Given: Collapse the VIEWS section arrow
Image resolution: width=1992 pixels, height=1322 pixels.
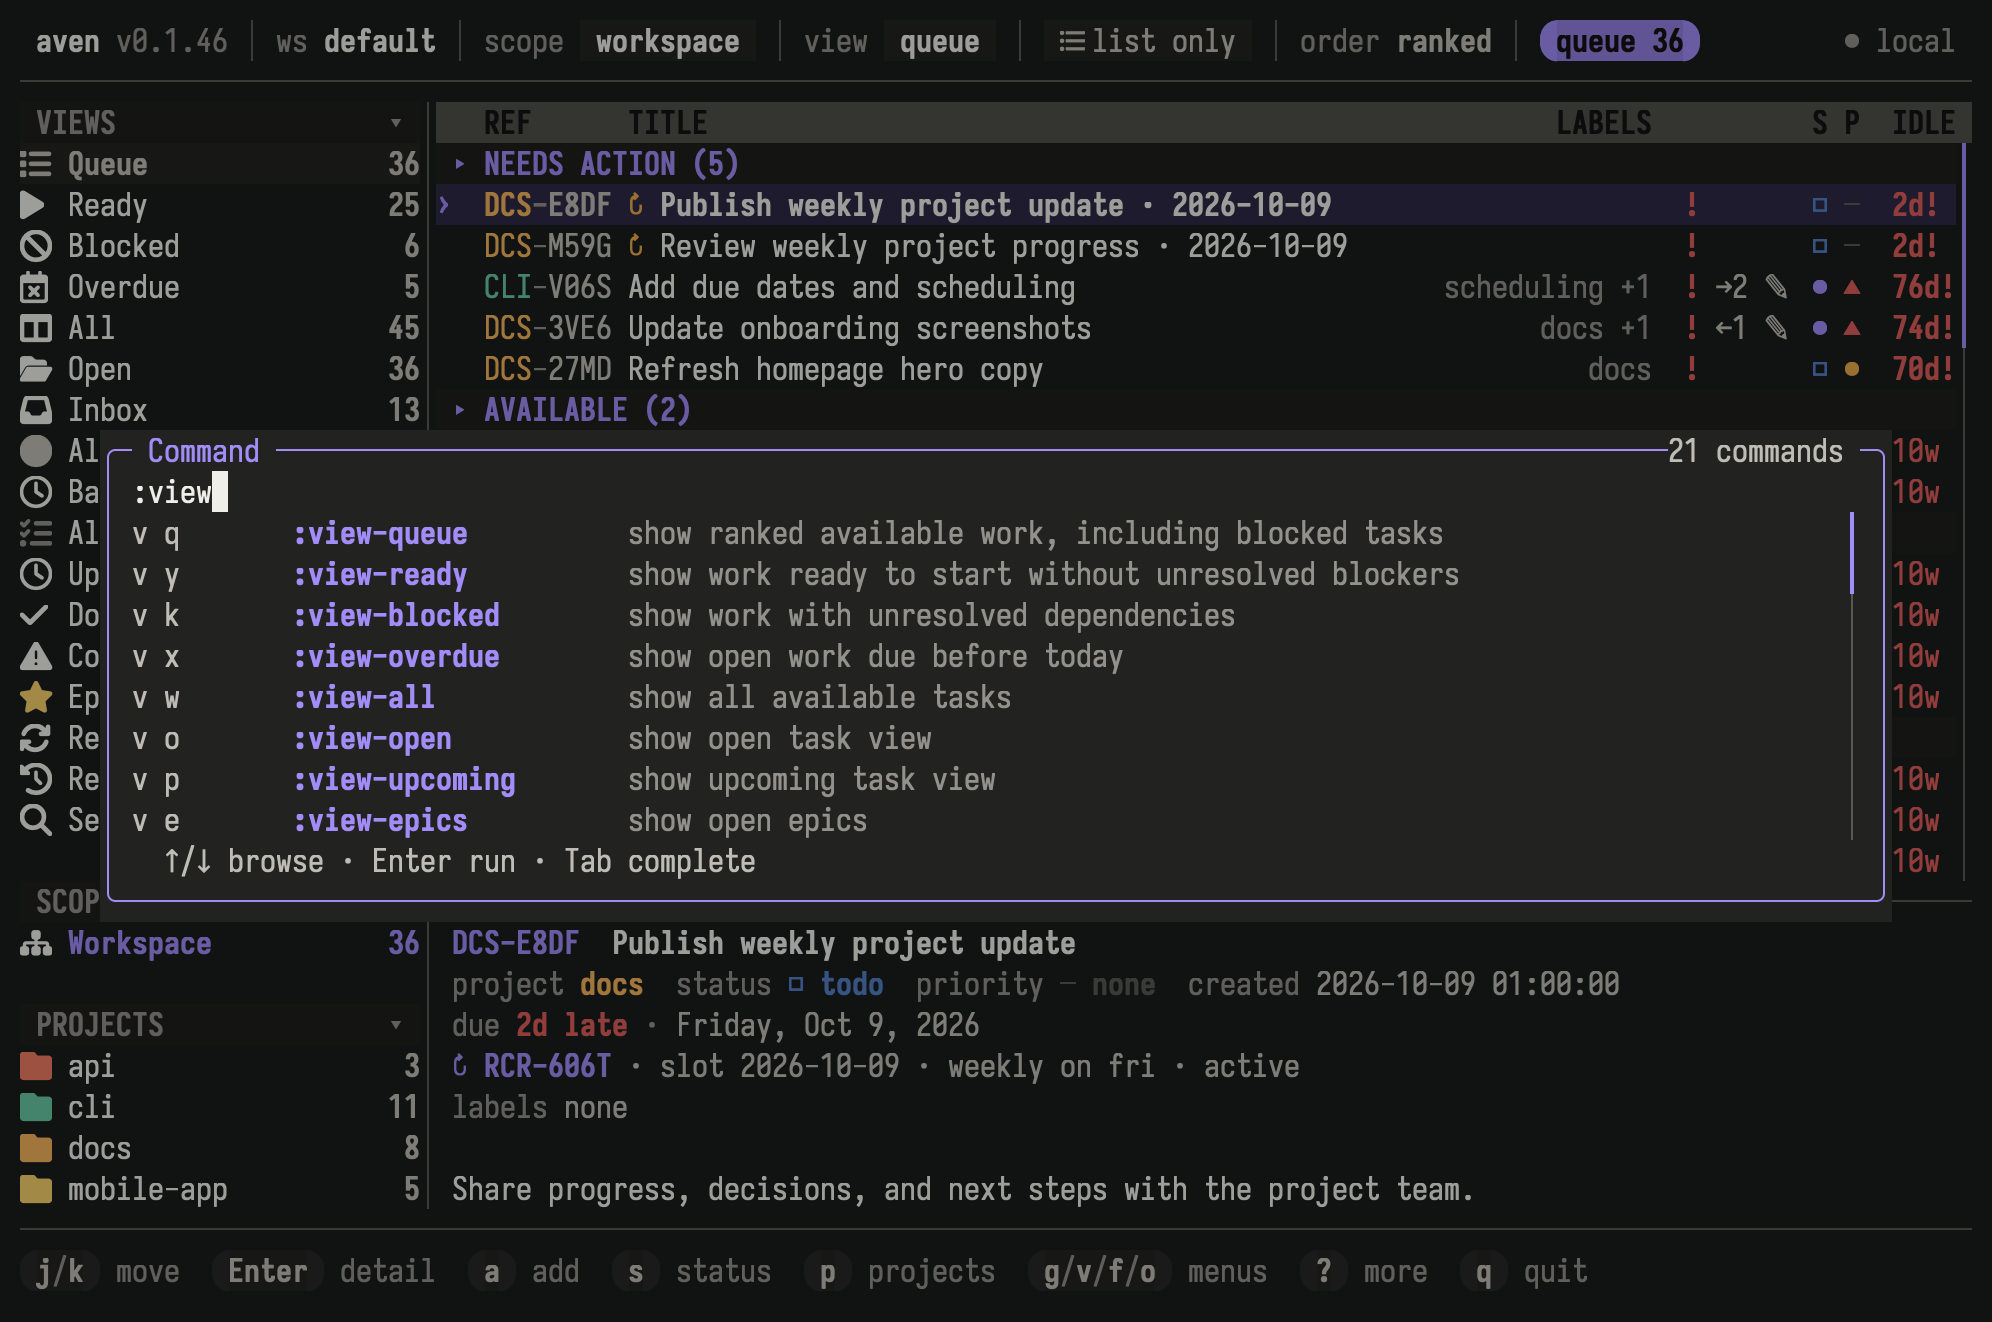Looking at the screenshot, I should 396,123.
